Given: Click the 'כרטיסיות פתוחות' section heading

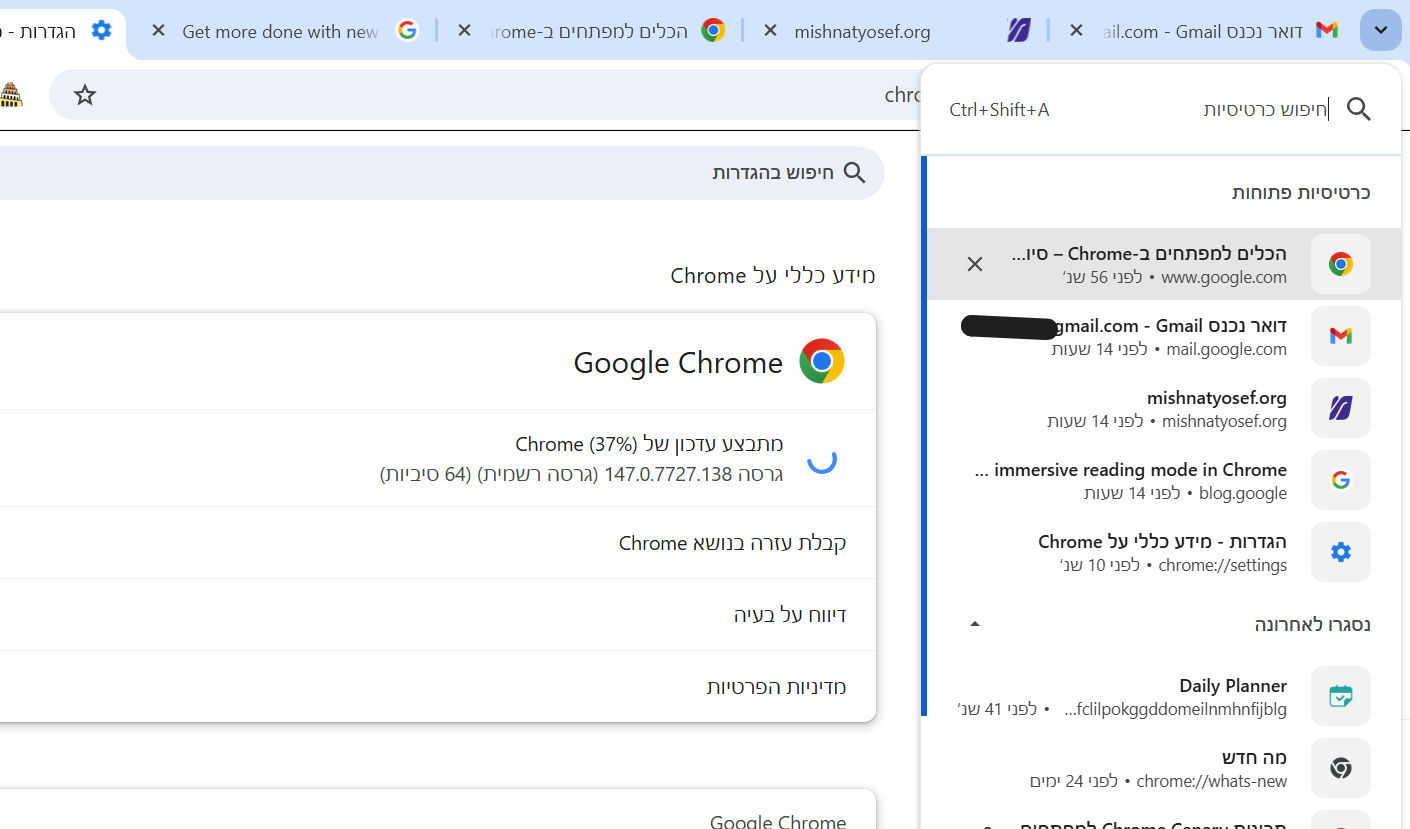Looking at the screenshot, I should (x=1301, y=192).
